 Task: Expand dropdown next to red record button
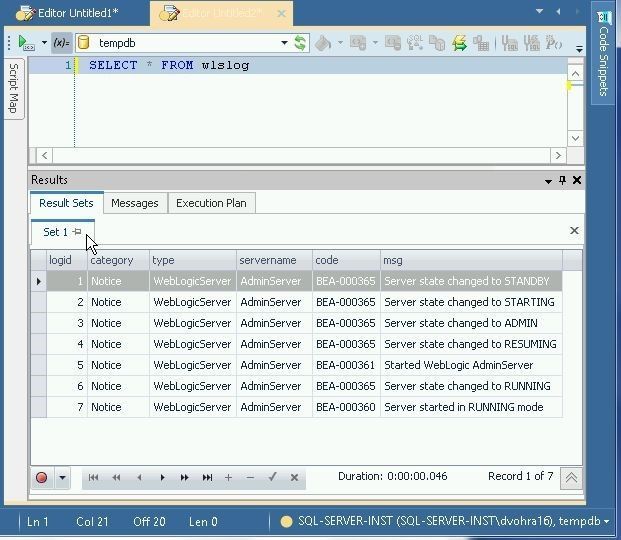point(62,478)
